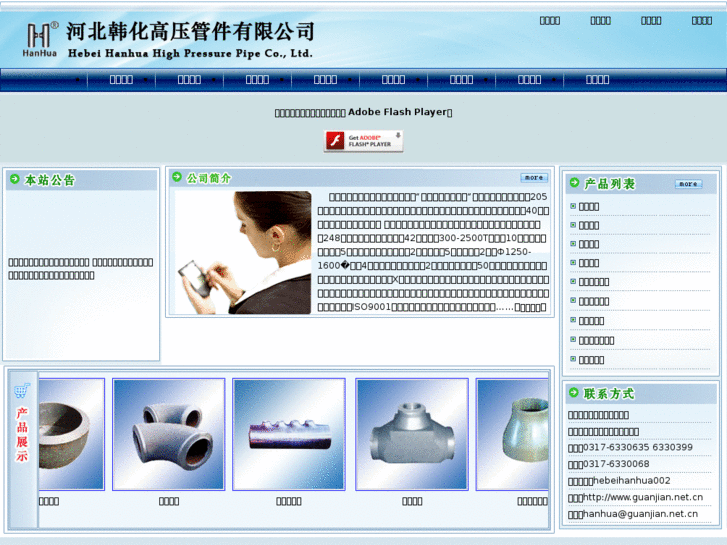Click the caption below the tee fitting image

[412, 501]
